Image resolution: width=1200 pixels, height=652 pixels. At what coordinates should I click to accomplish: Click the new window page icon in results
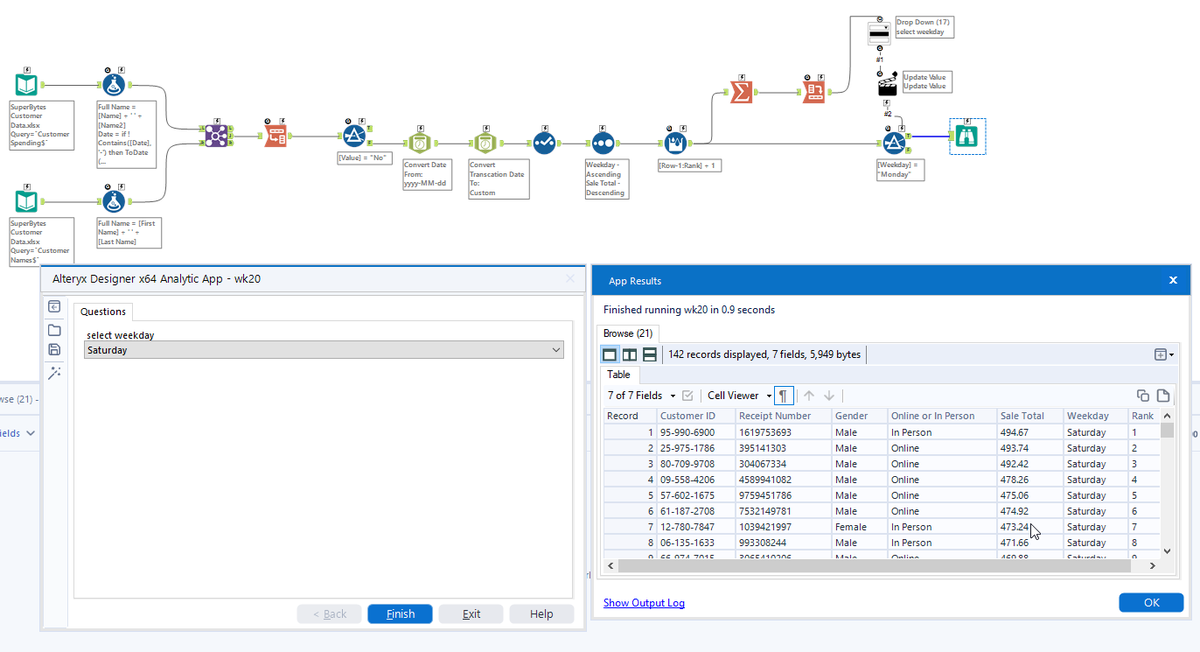(x=1163, y=395)
